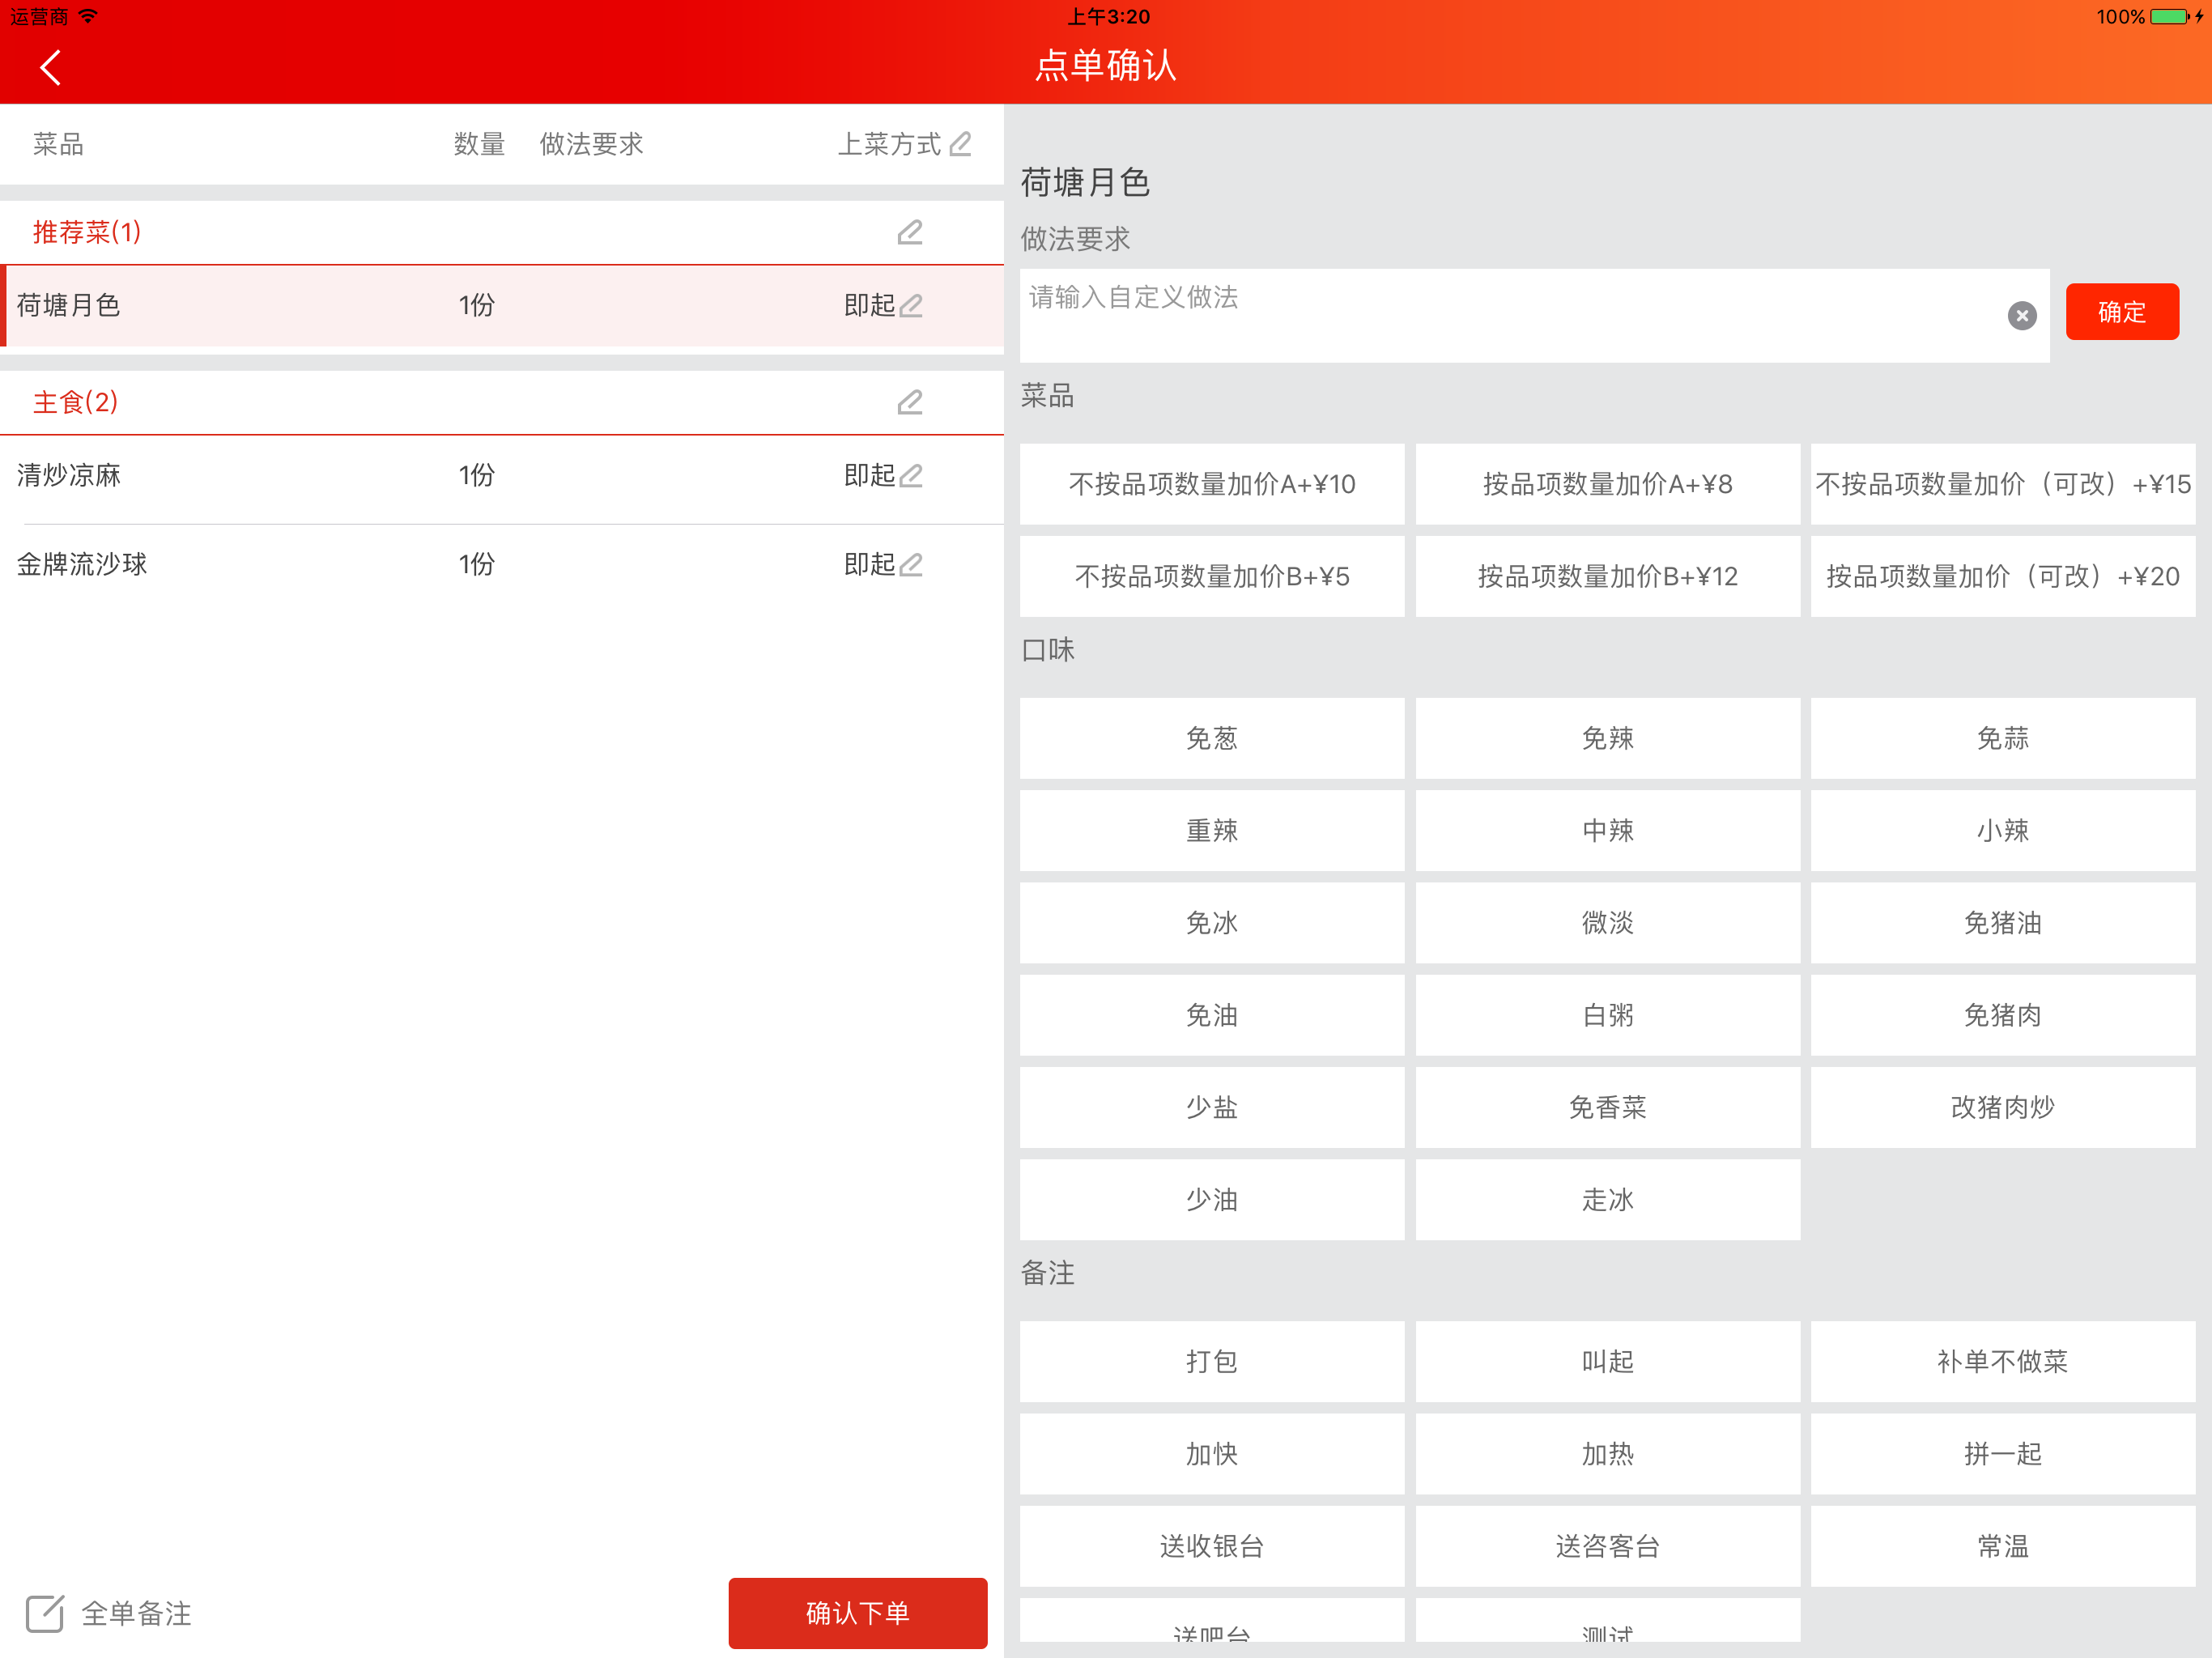
Task: Select the 清炒凉麻 dish row
Action: tap(502, 475)
